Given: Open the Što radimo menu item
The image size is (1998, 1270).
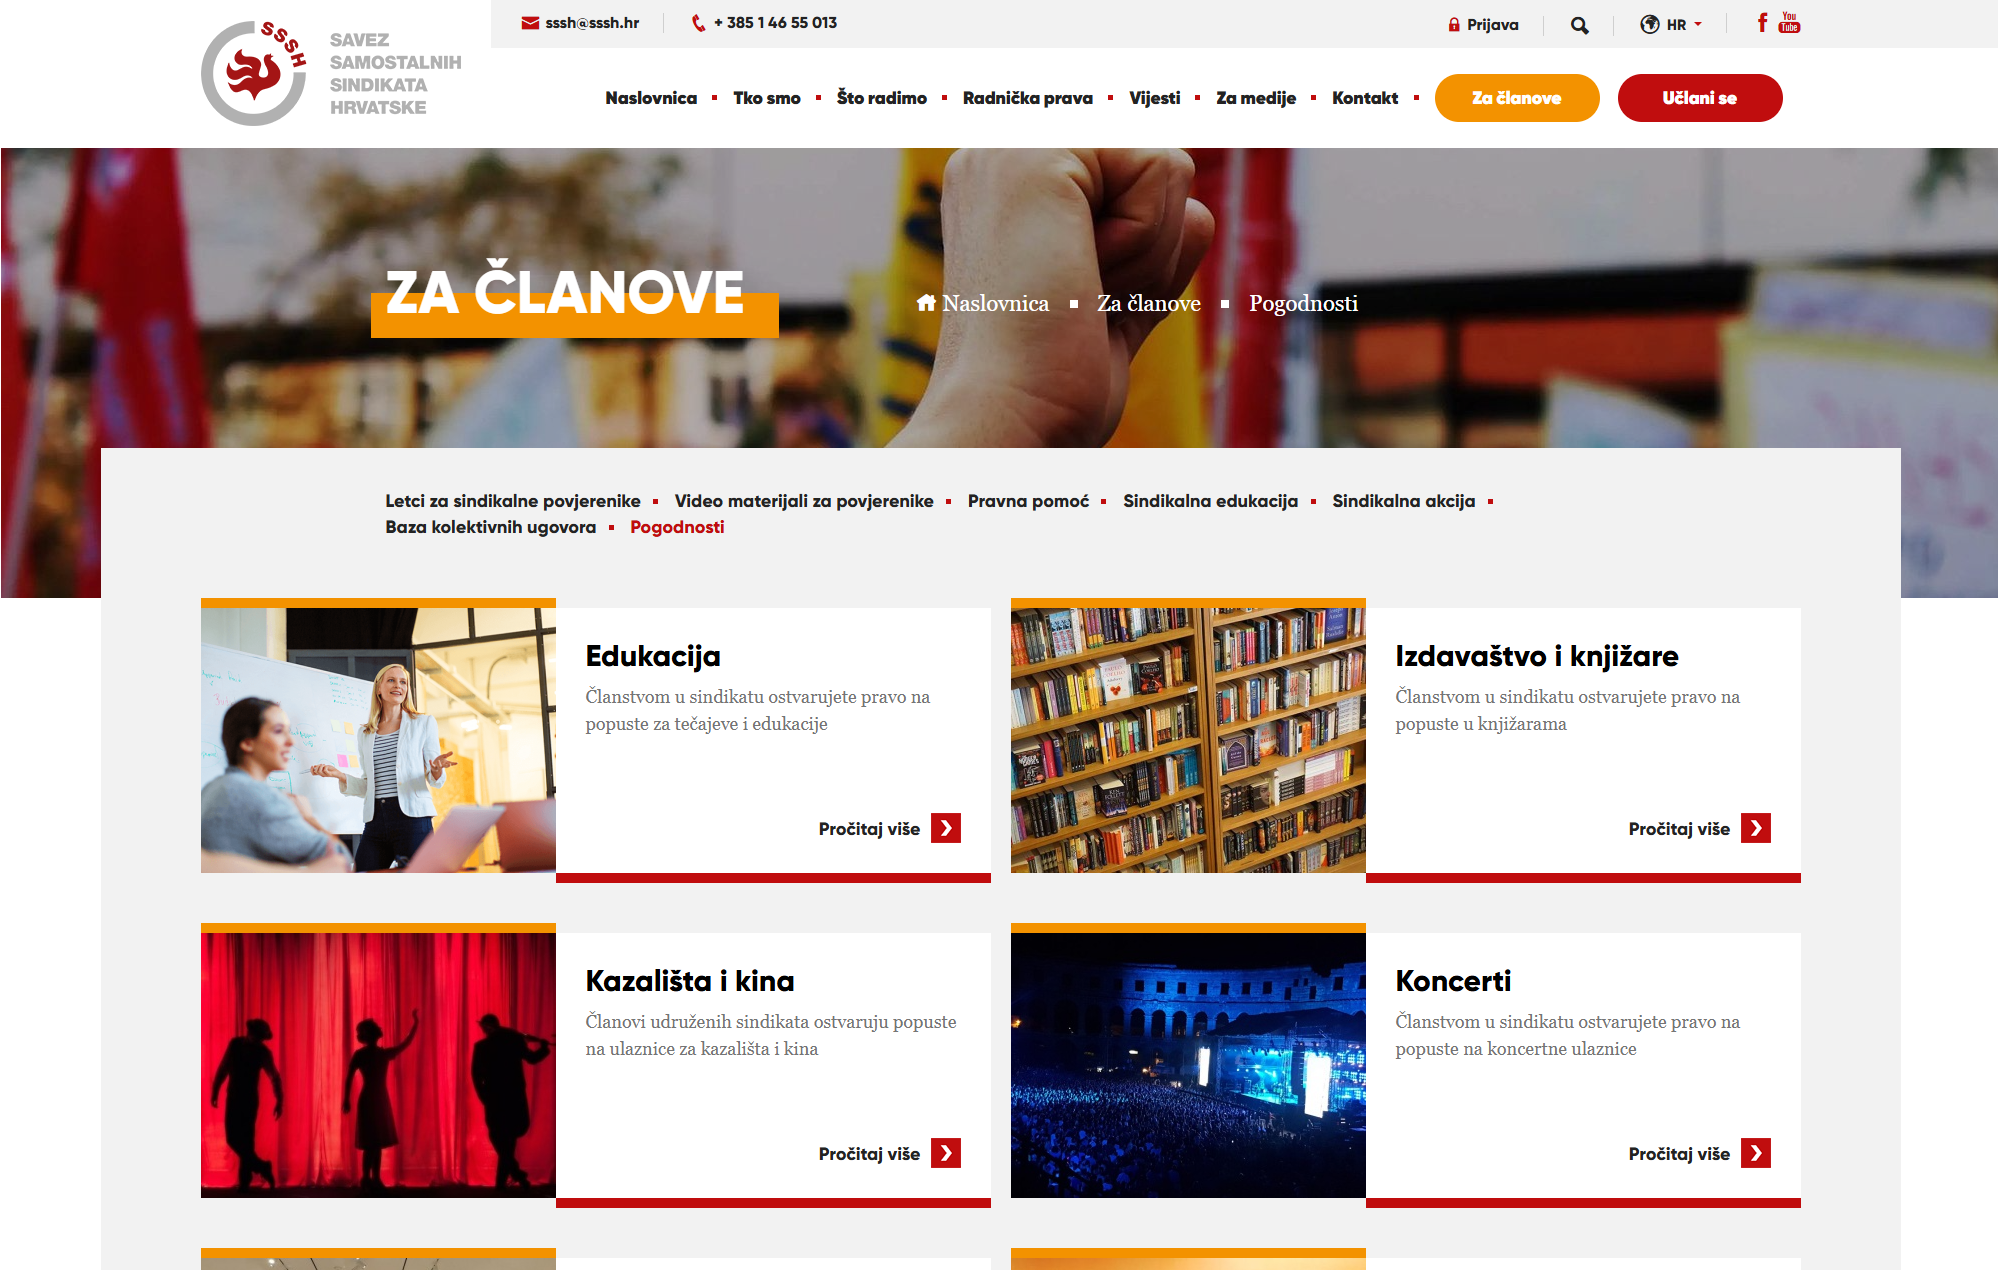Looking at the screenshot, I should (x=882, y=98).
